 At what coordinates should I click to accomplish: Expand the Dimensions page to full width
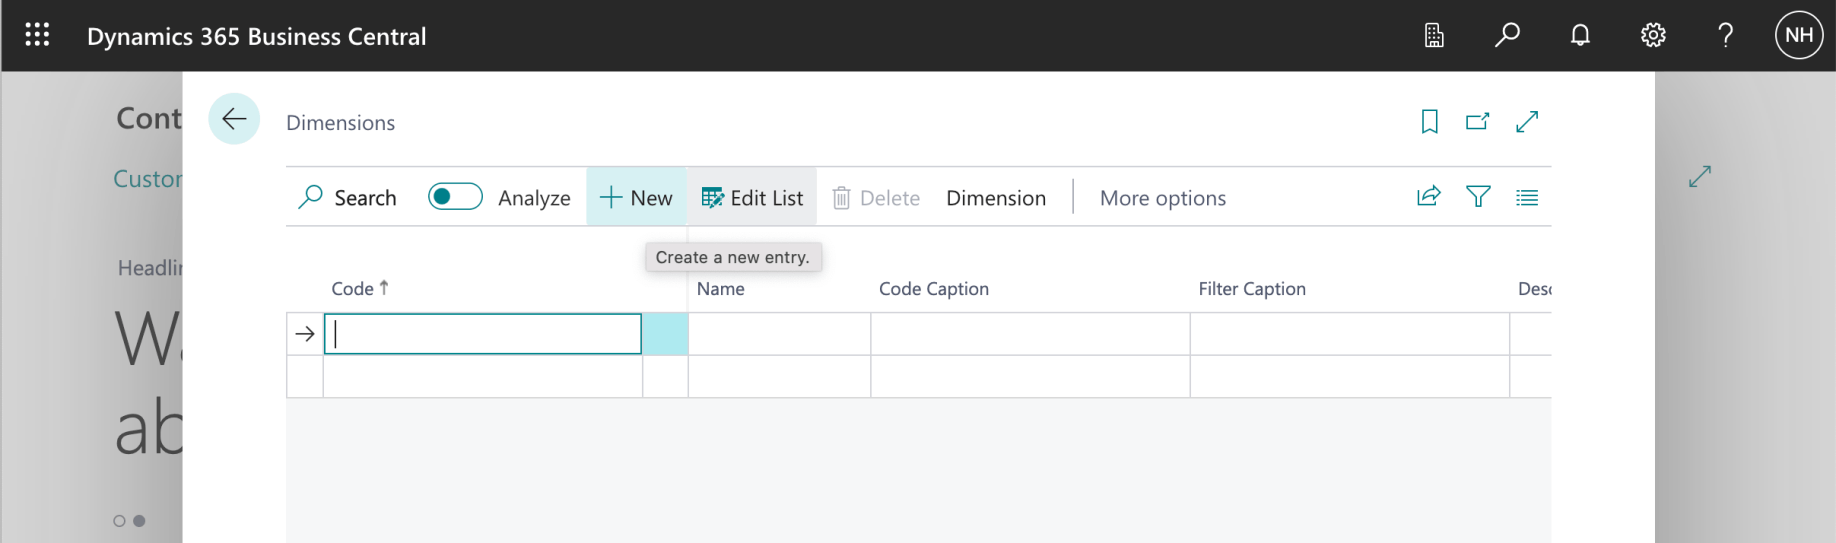1527,122
